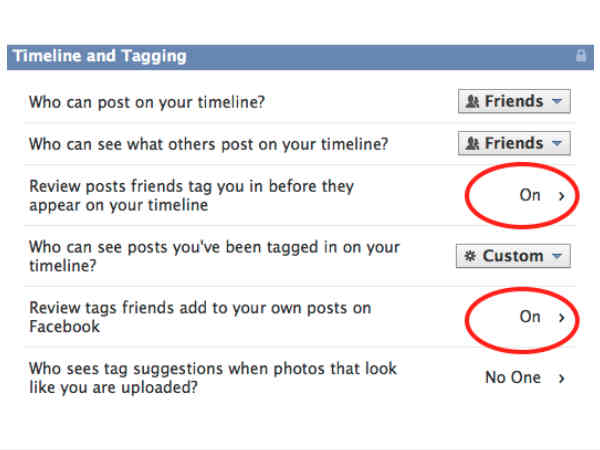Toggle the tag review On setting for own posts

[x=530, y=317]
